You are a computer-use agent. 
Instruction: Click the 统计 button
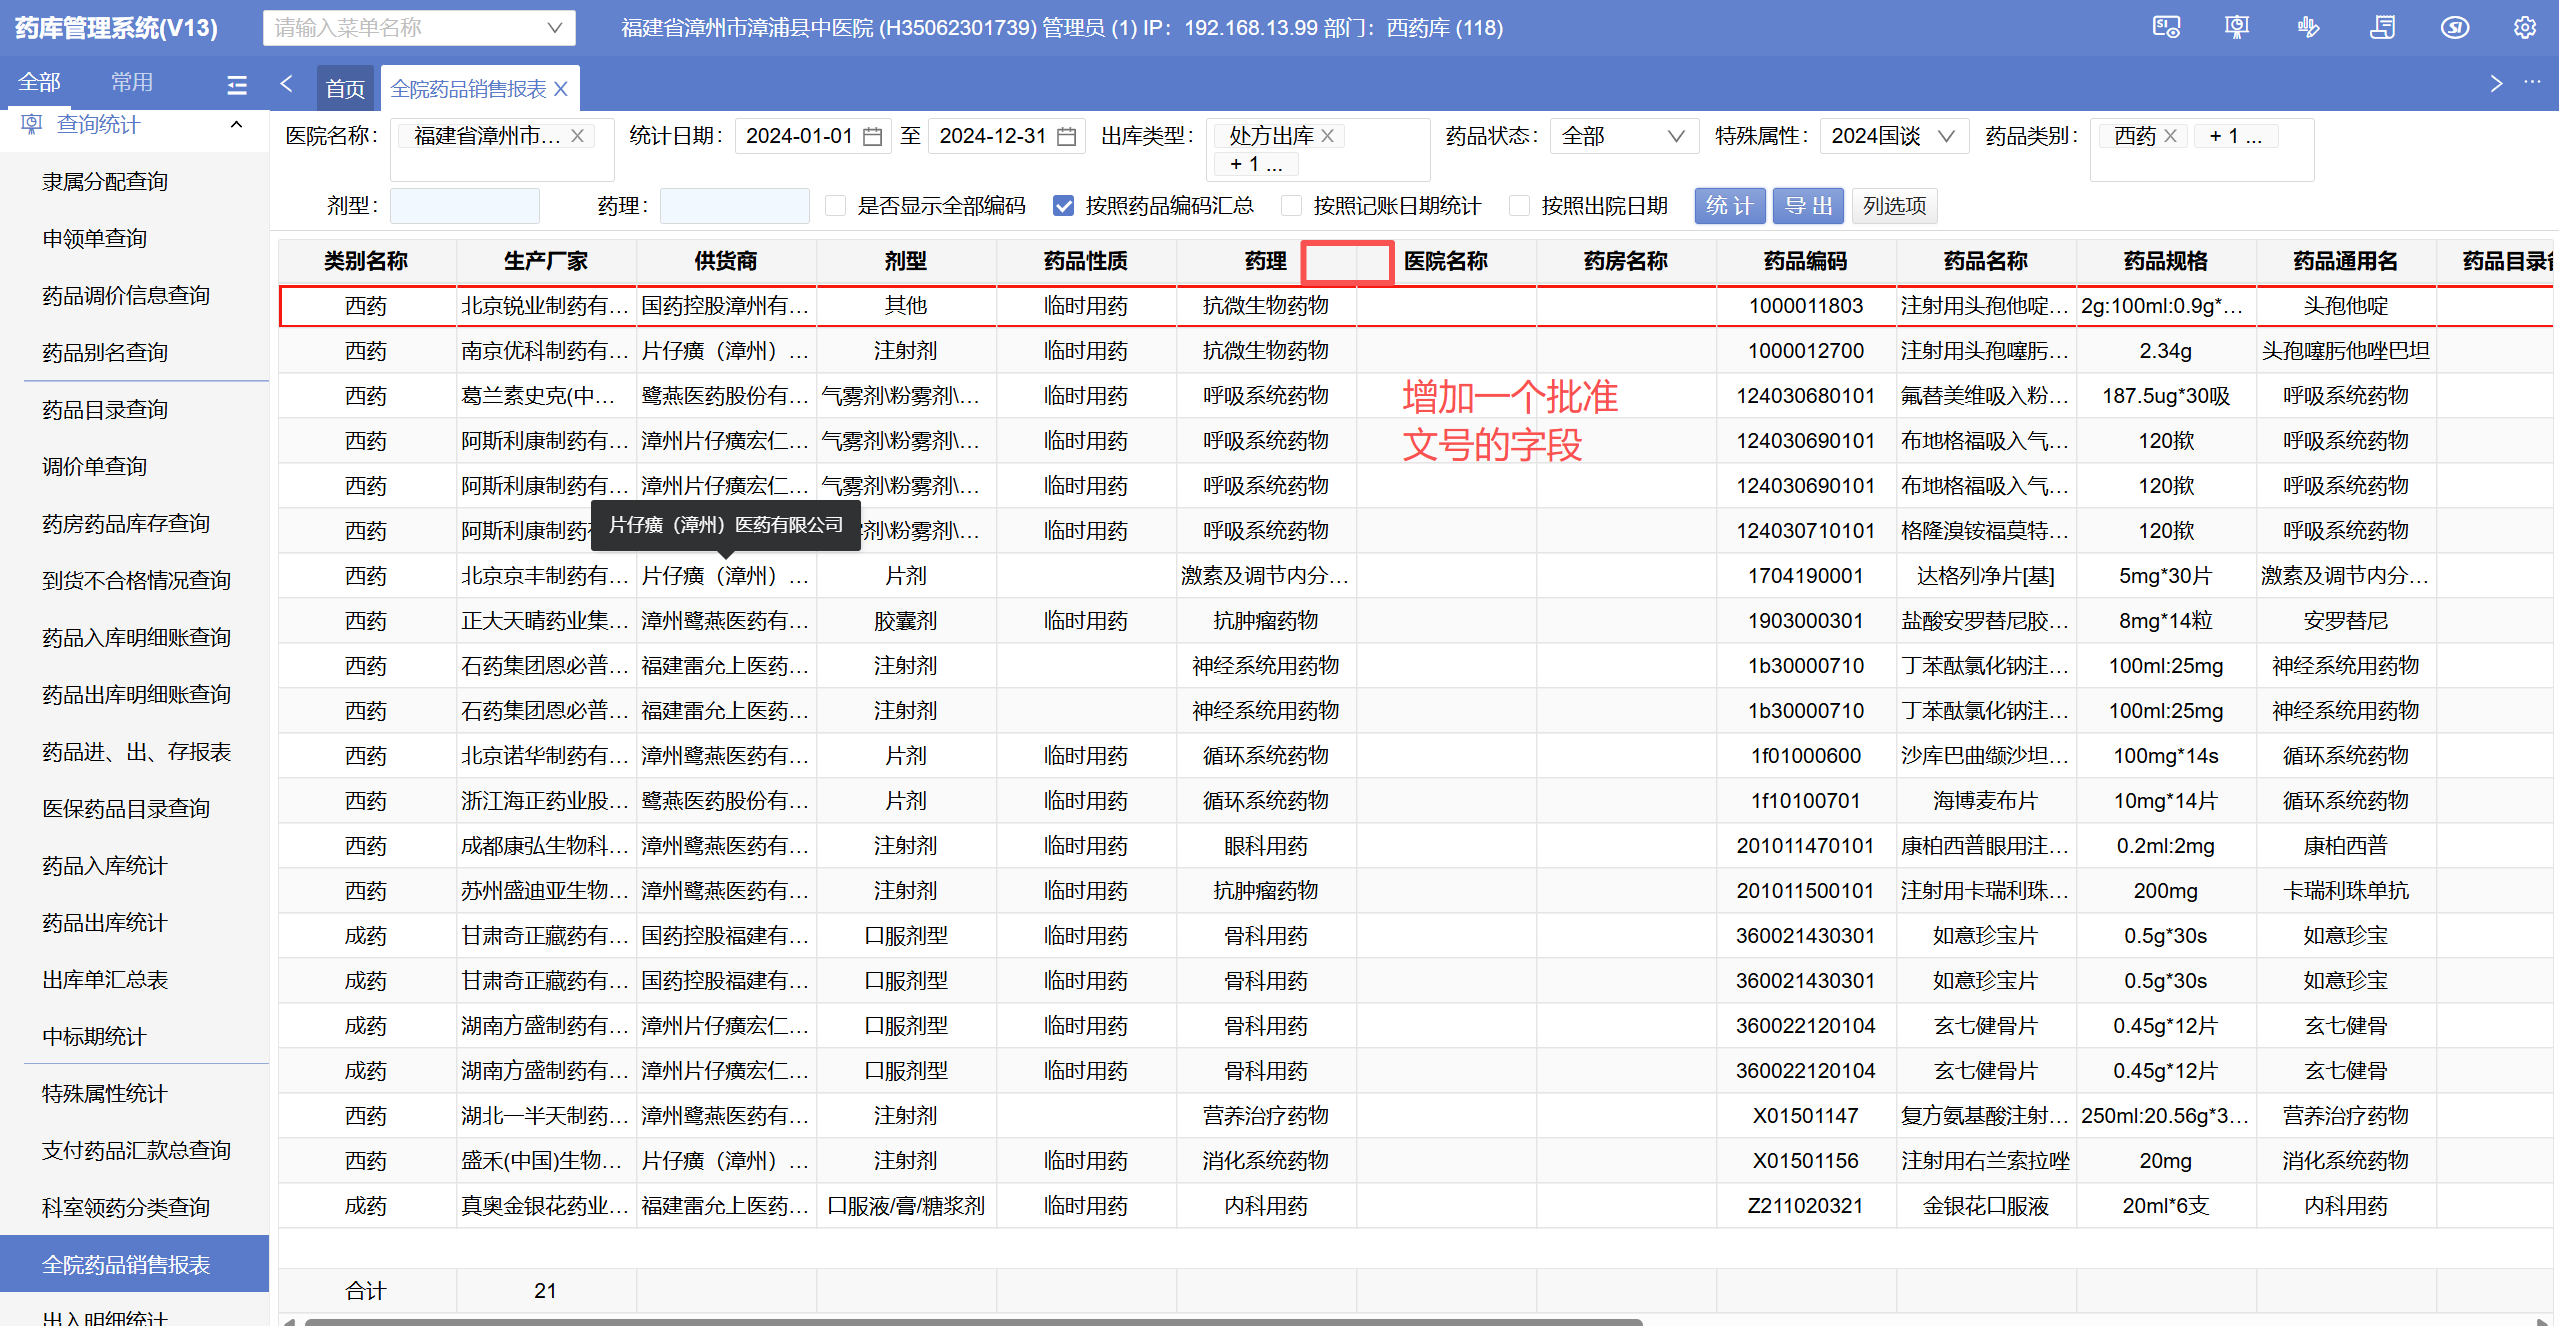[x=1729, y=206]
